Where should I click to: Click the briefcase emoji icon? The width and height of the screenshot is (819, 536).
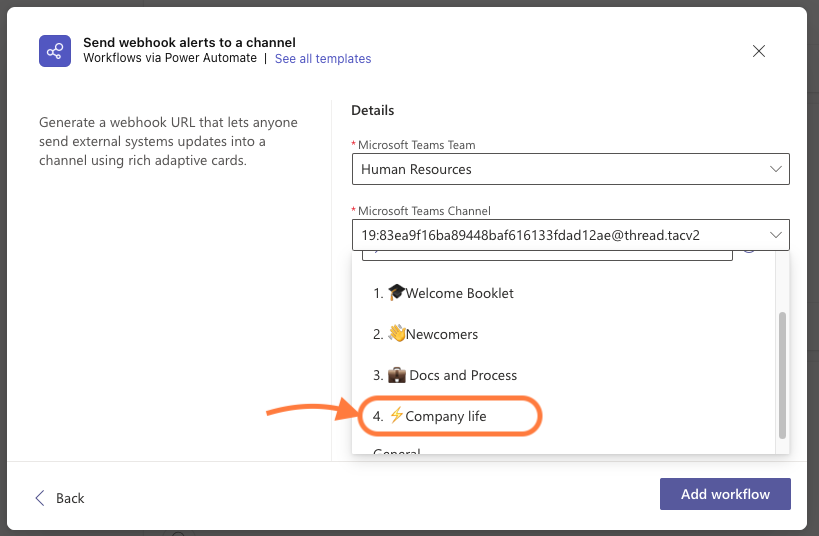click(397, 375)
